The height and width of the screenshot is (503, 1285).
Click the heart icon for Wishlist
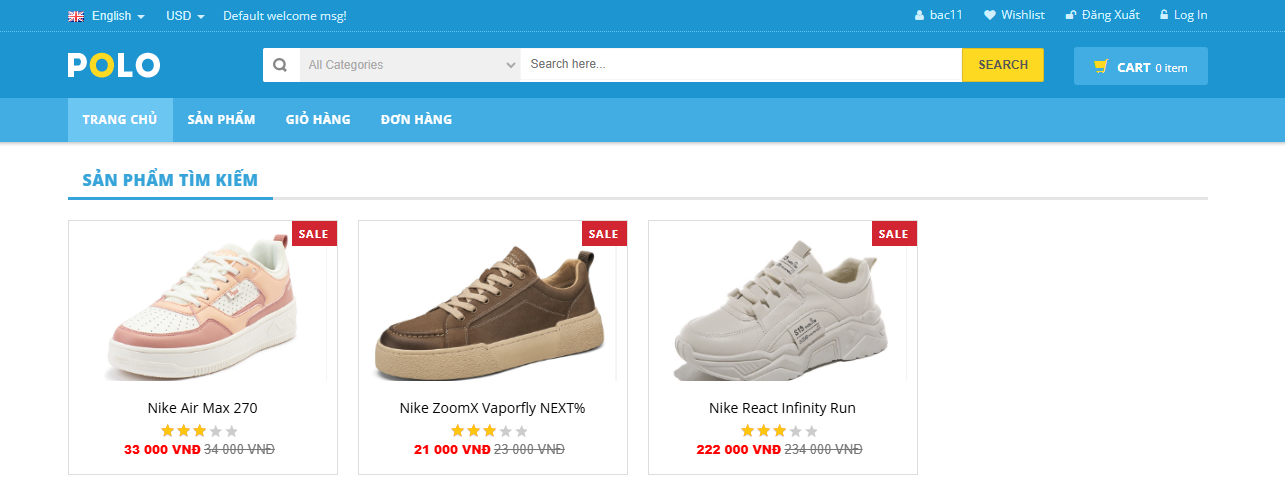coord(990,15)
